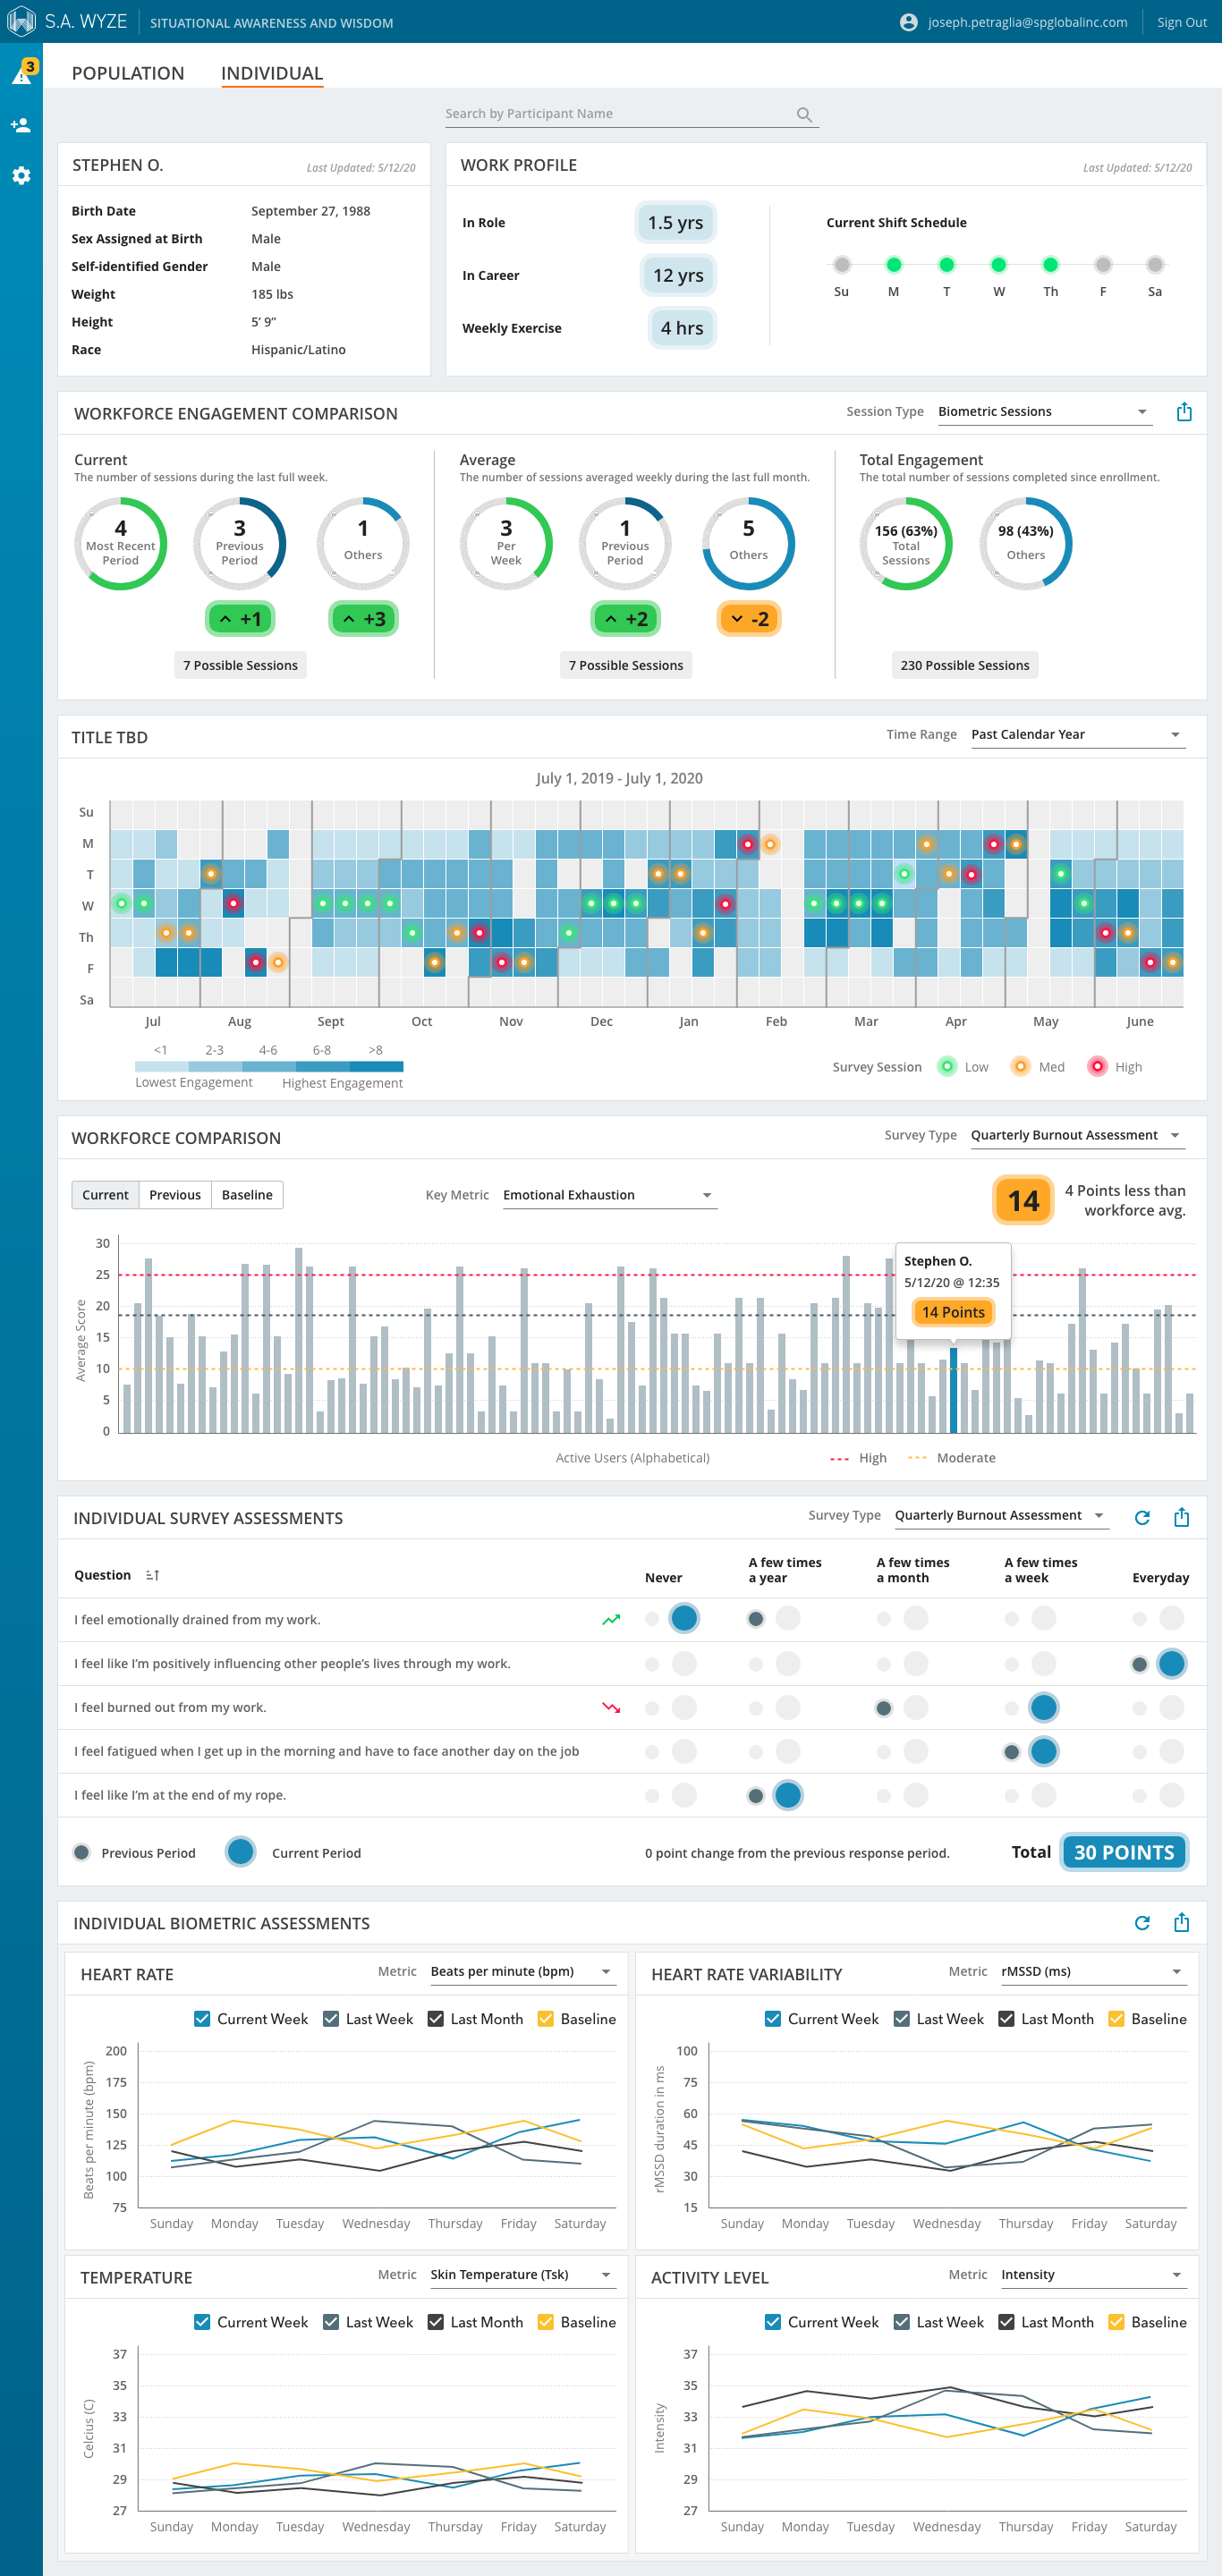Export the Workforce Engagement Comparison panel

[1184, 412]
